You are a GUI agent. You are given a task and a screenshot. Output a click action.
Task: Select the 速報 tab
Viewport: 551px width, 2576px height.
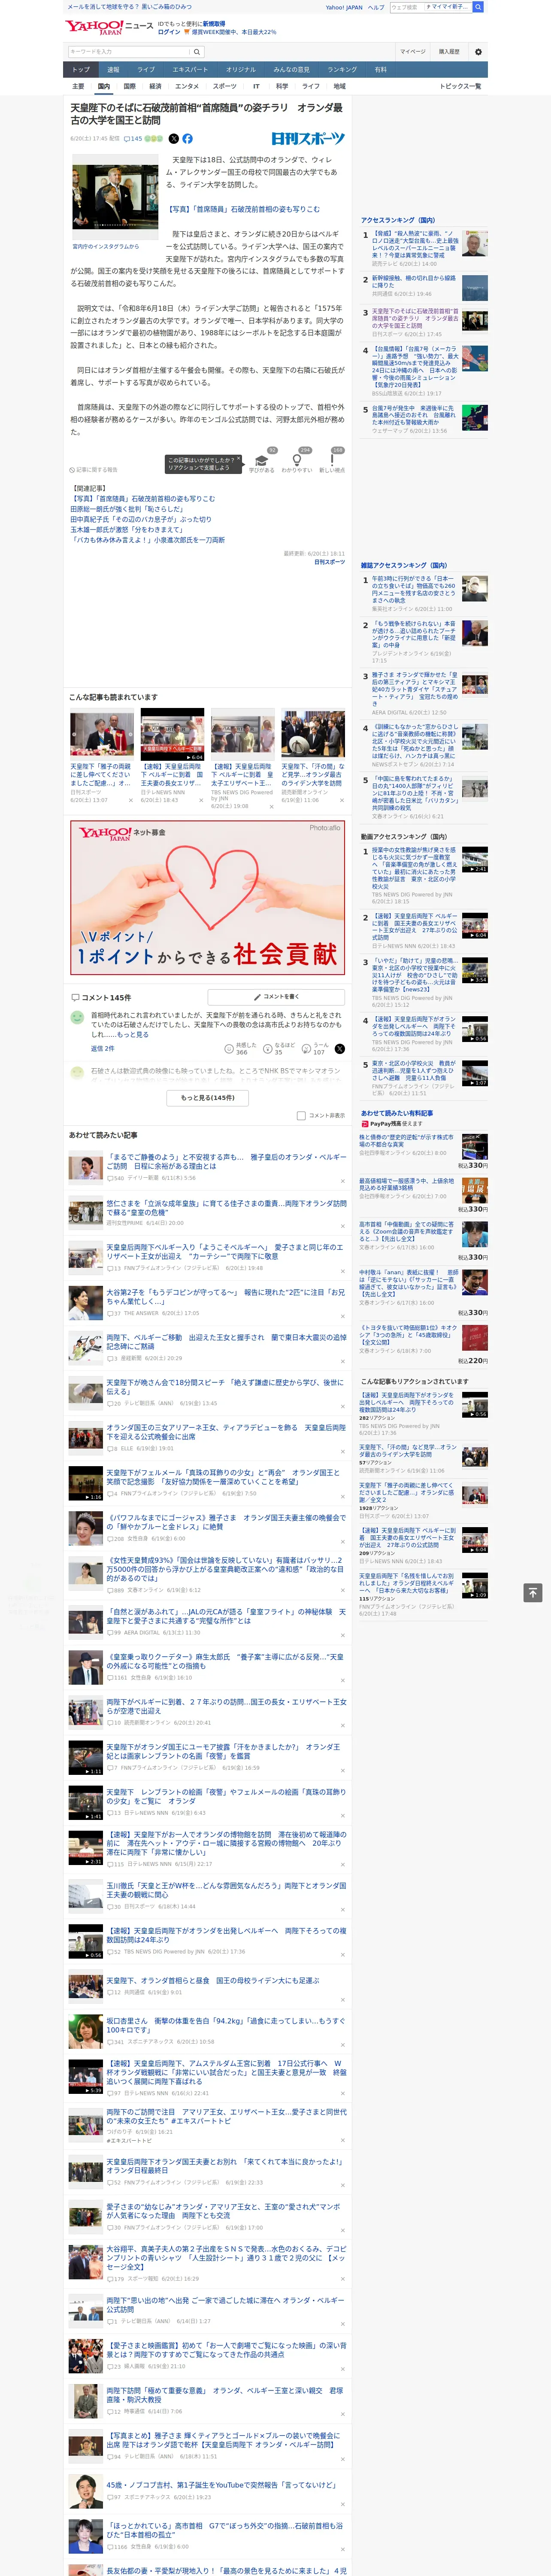coord(113,70)
